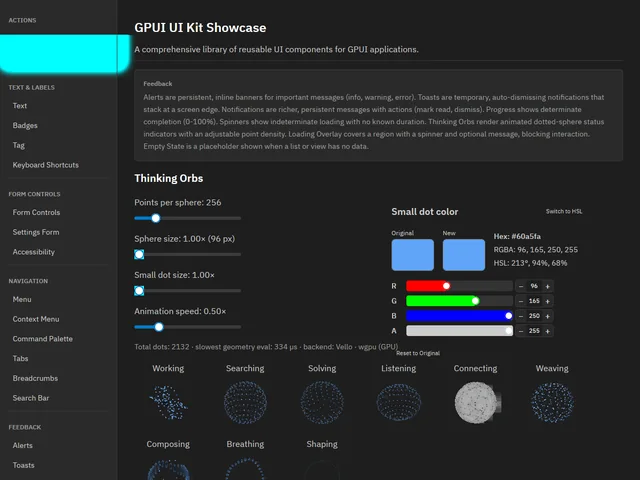Increase the R value with plus
The height and width of the screenshot is (480, 640).
pyautogui.click(x=548, y=286)
